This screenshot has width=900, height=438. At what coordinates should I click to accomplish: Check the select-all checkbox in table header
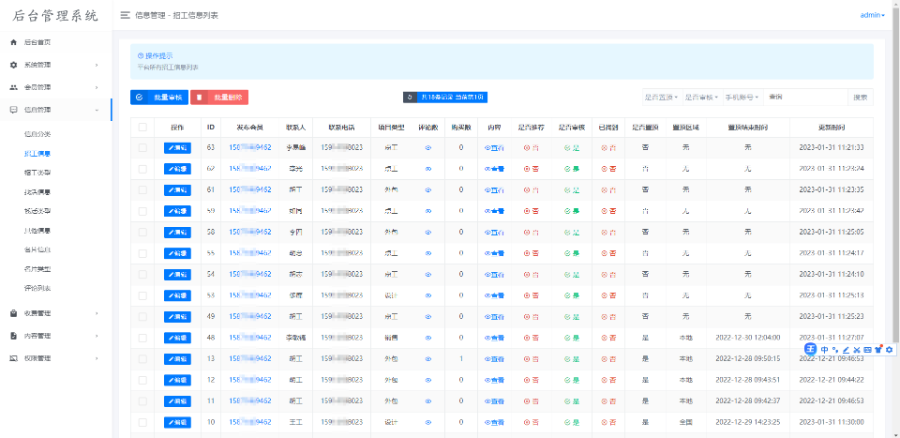point(142,127)
